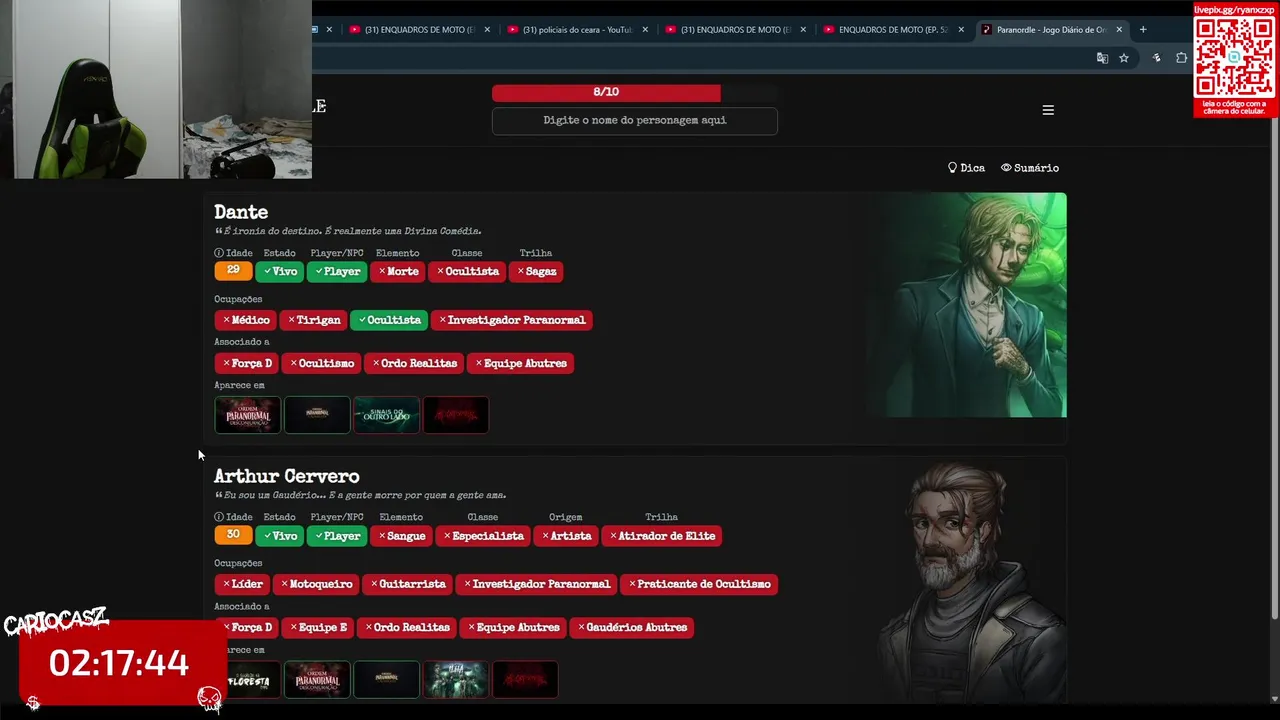1280x720 pixels.
Task: Open the hamburger menu icon
Action: tap(1048, 110)
